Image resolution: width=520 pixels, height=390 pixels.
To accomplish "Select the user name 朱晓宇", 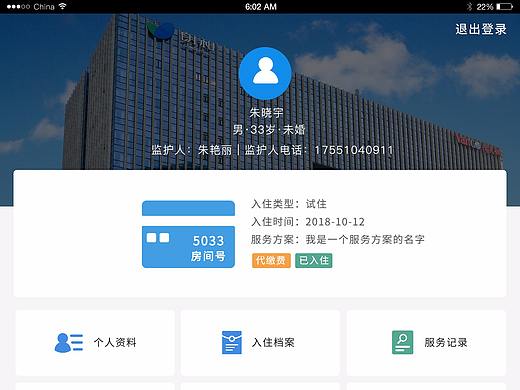I will [x=266, y=113].
